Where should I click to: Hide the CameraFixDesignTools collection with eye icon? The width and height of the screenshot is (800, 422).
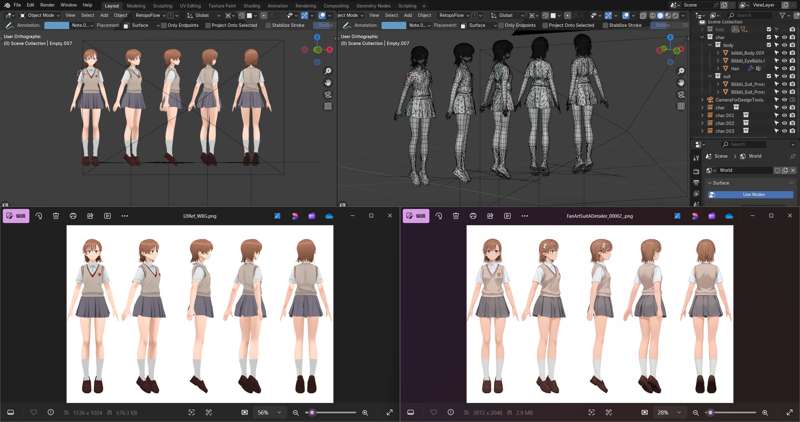[785, 100]
